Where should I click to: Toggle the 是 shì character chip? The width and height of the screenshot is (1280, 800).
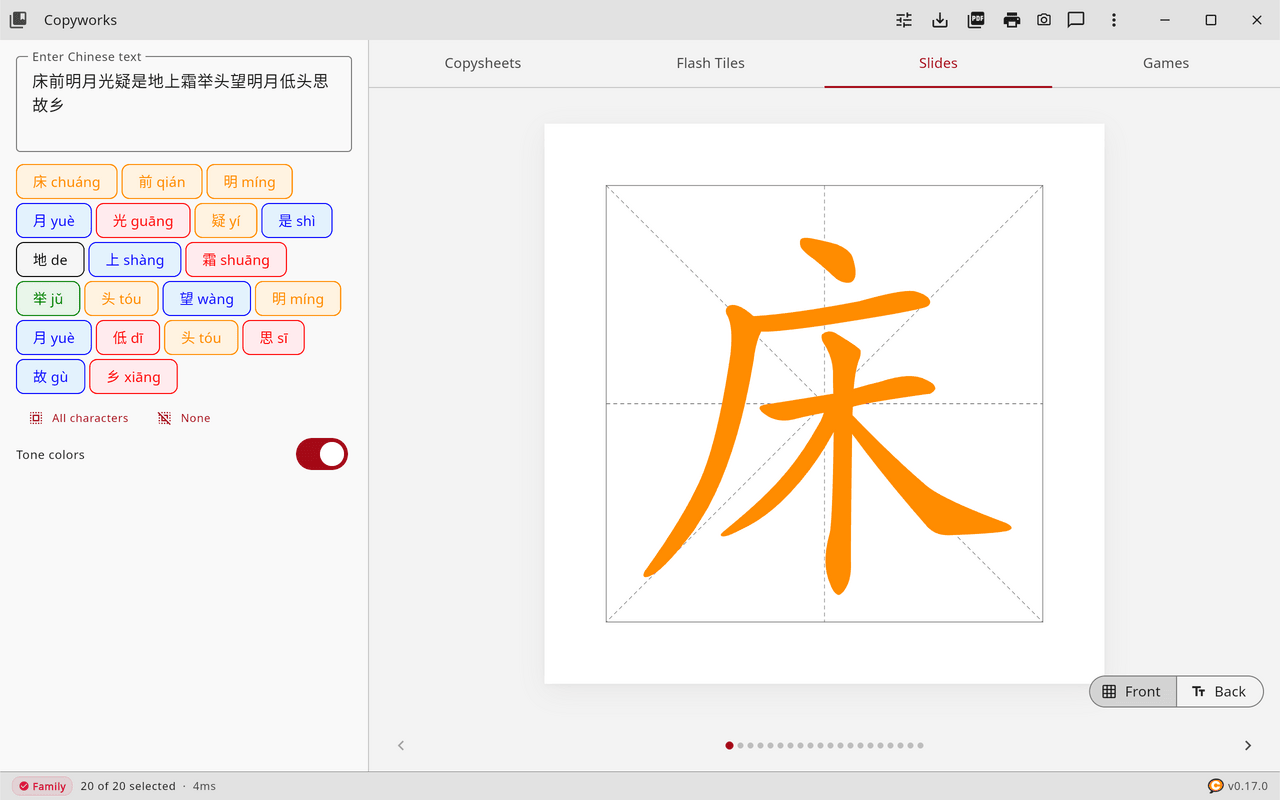point(297,221)
